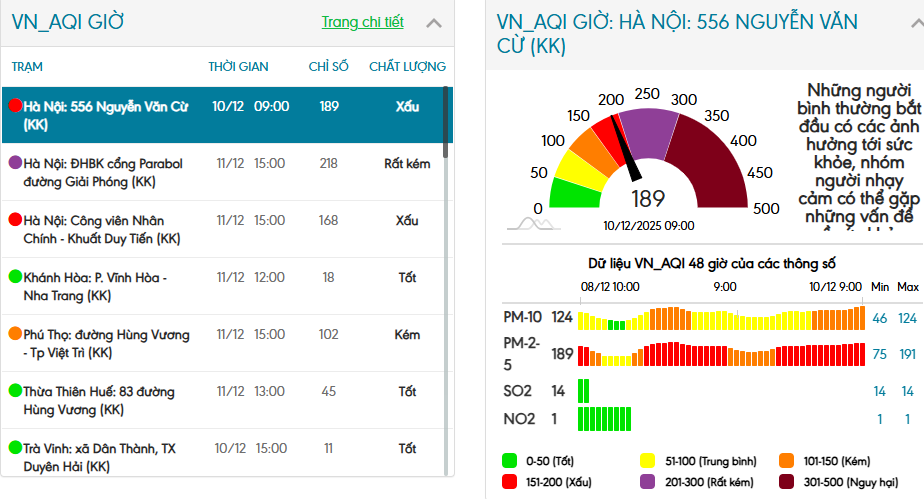
Task: Click the small distribution curve icon by gauge
Action: 532,224
